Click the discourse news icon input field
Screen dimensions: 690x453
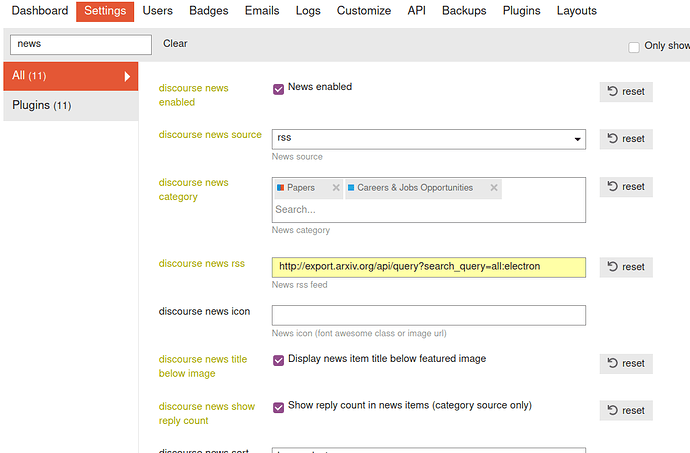429,315
